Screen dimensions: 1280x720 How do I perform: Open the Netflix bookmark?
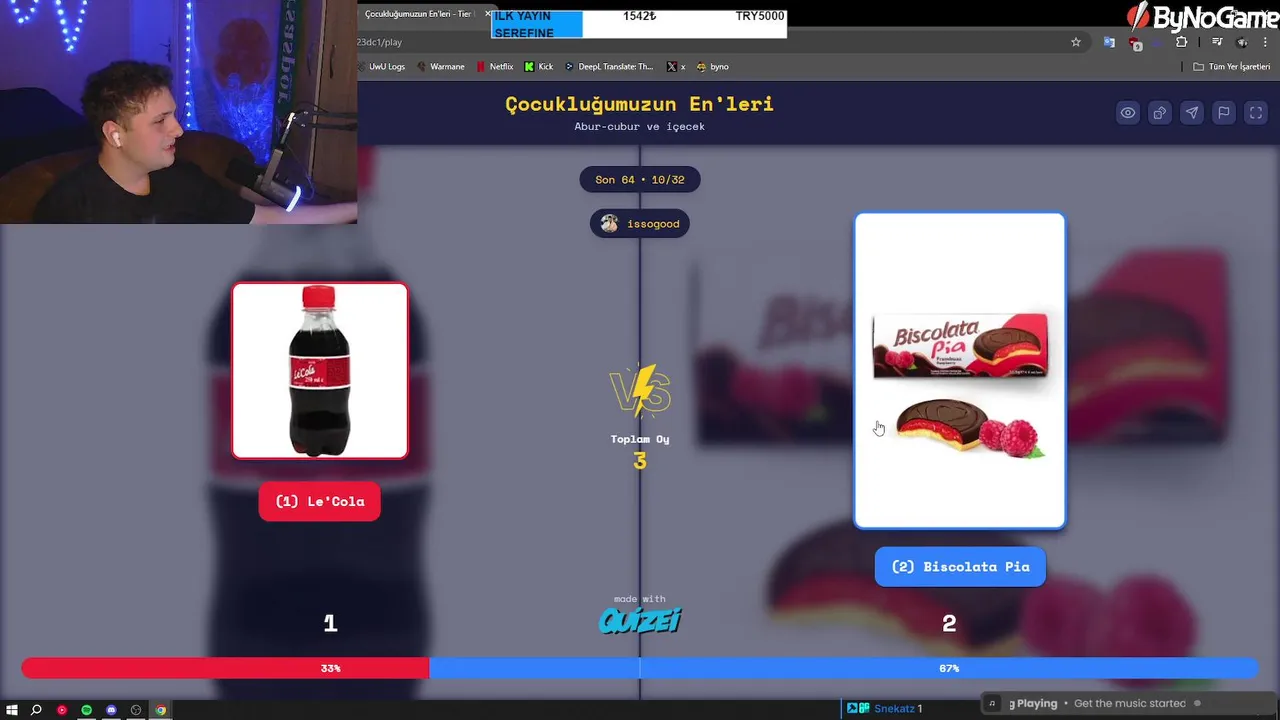(x=495, y=67)
